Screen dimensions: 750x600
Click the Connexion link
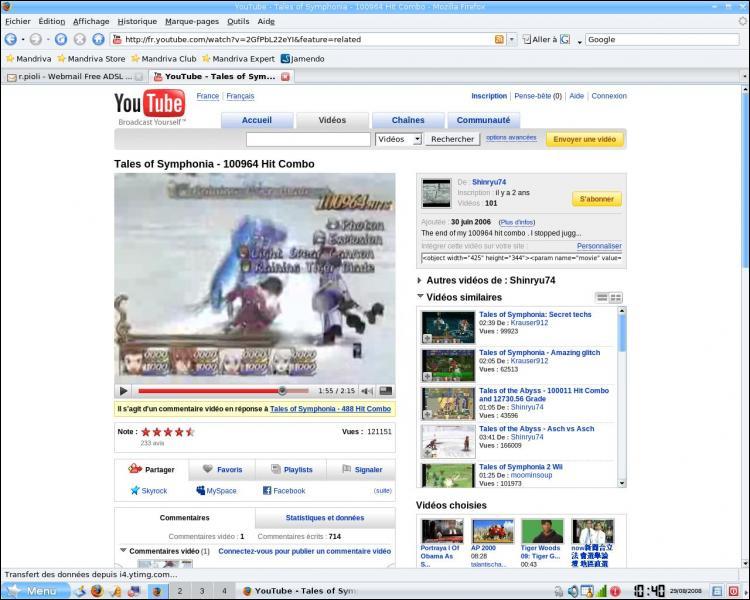pyautogui.click(x=609, y=96)
